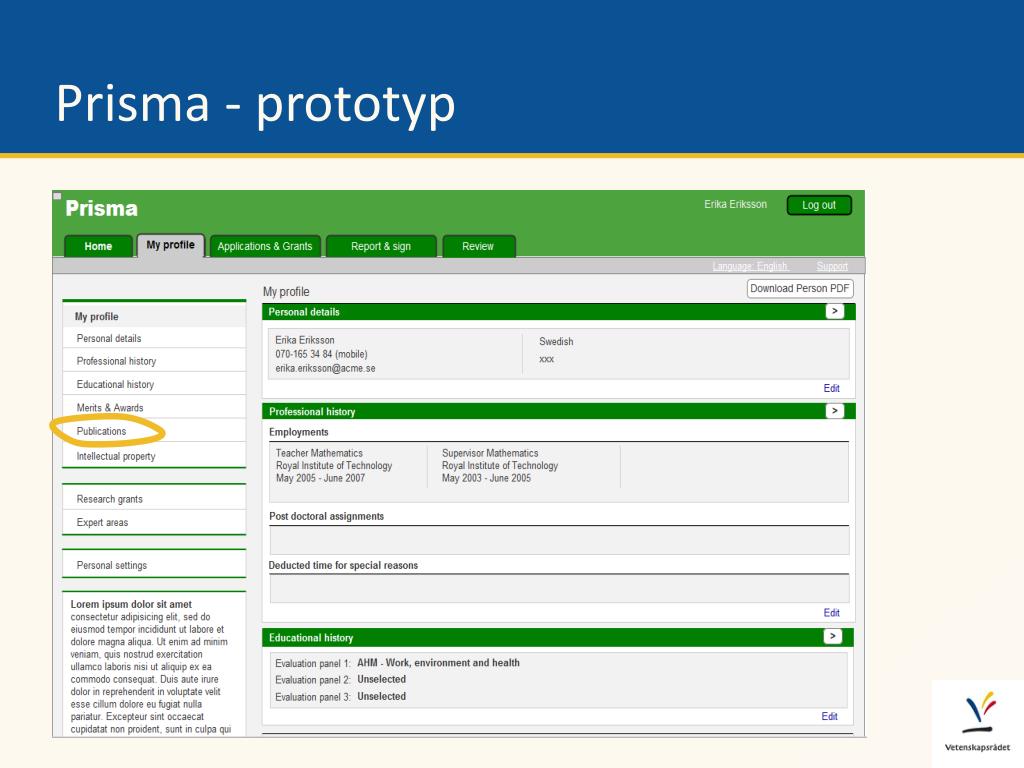The image size is (1024, 768).
Task: Click the Swedish nationality text
Action: (x=556, y=342)
